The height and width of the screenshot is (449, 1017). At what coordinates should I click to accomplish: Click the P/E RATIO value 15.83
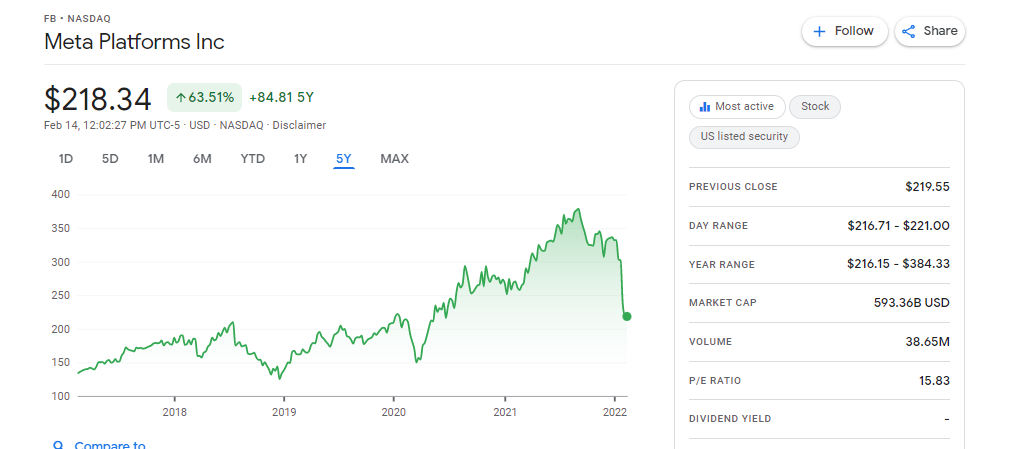pos(935,381)
